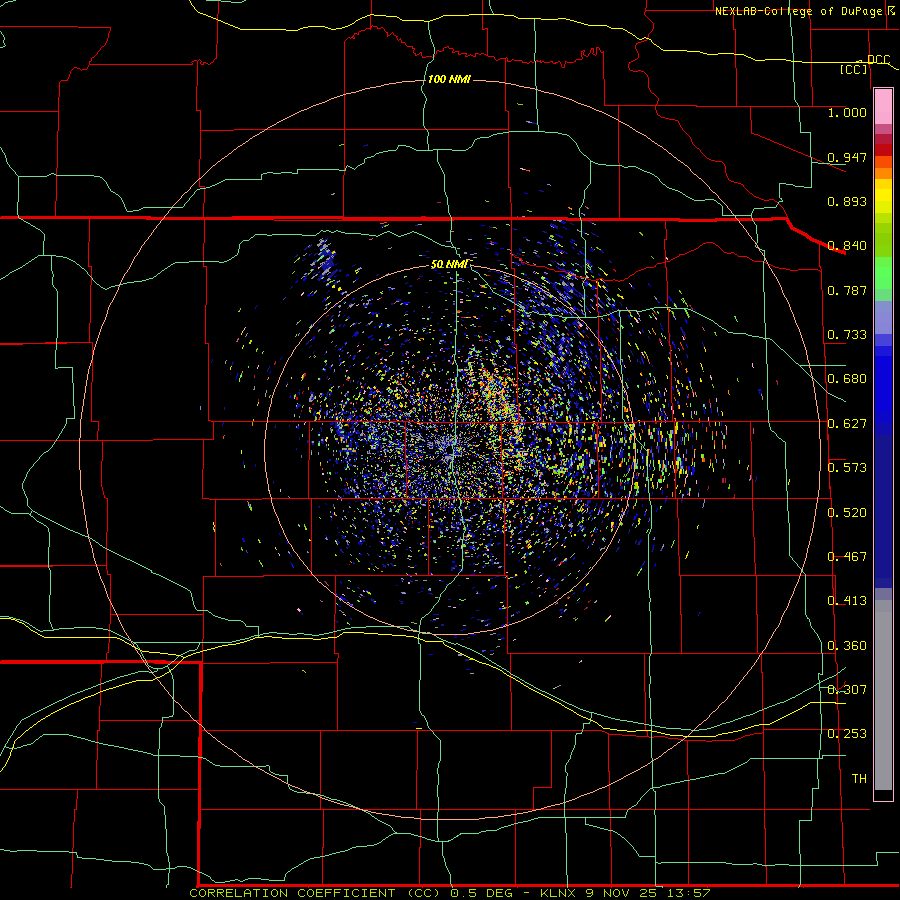Image resolution: width=900 pixels, height=900 pixels.
Task: Click the 0.573 legend value
Action: (847, 468)
